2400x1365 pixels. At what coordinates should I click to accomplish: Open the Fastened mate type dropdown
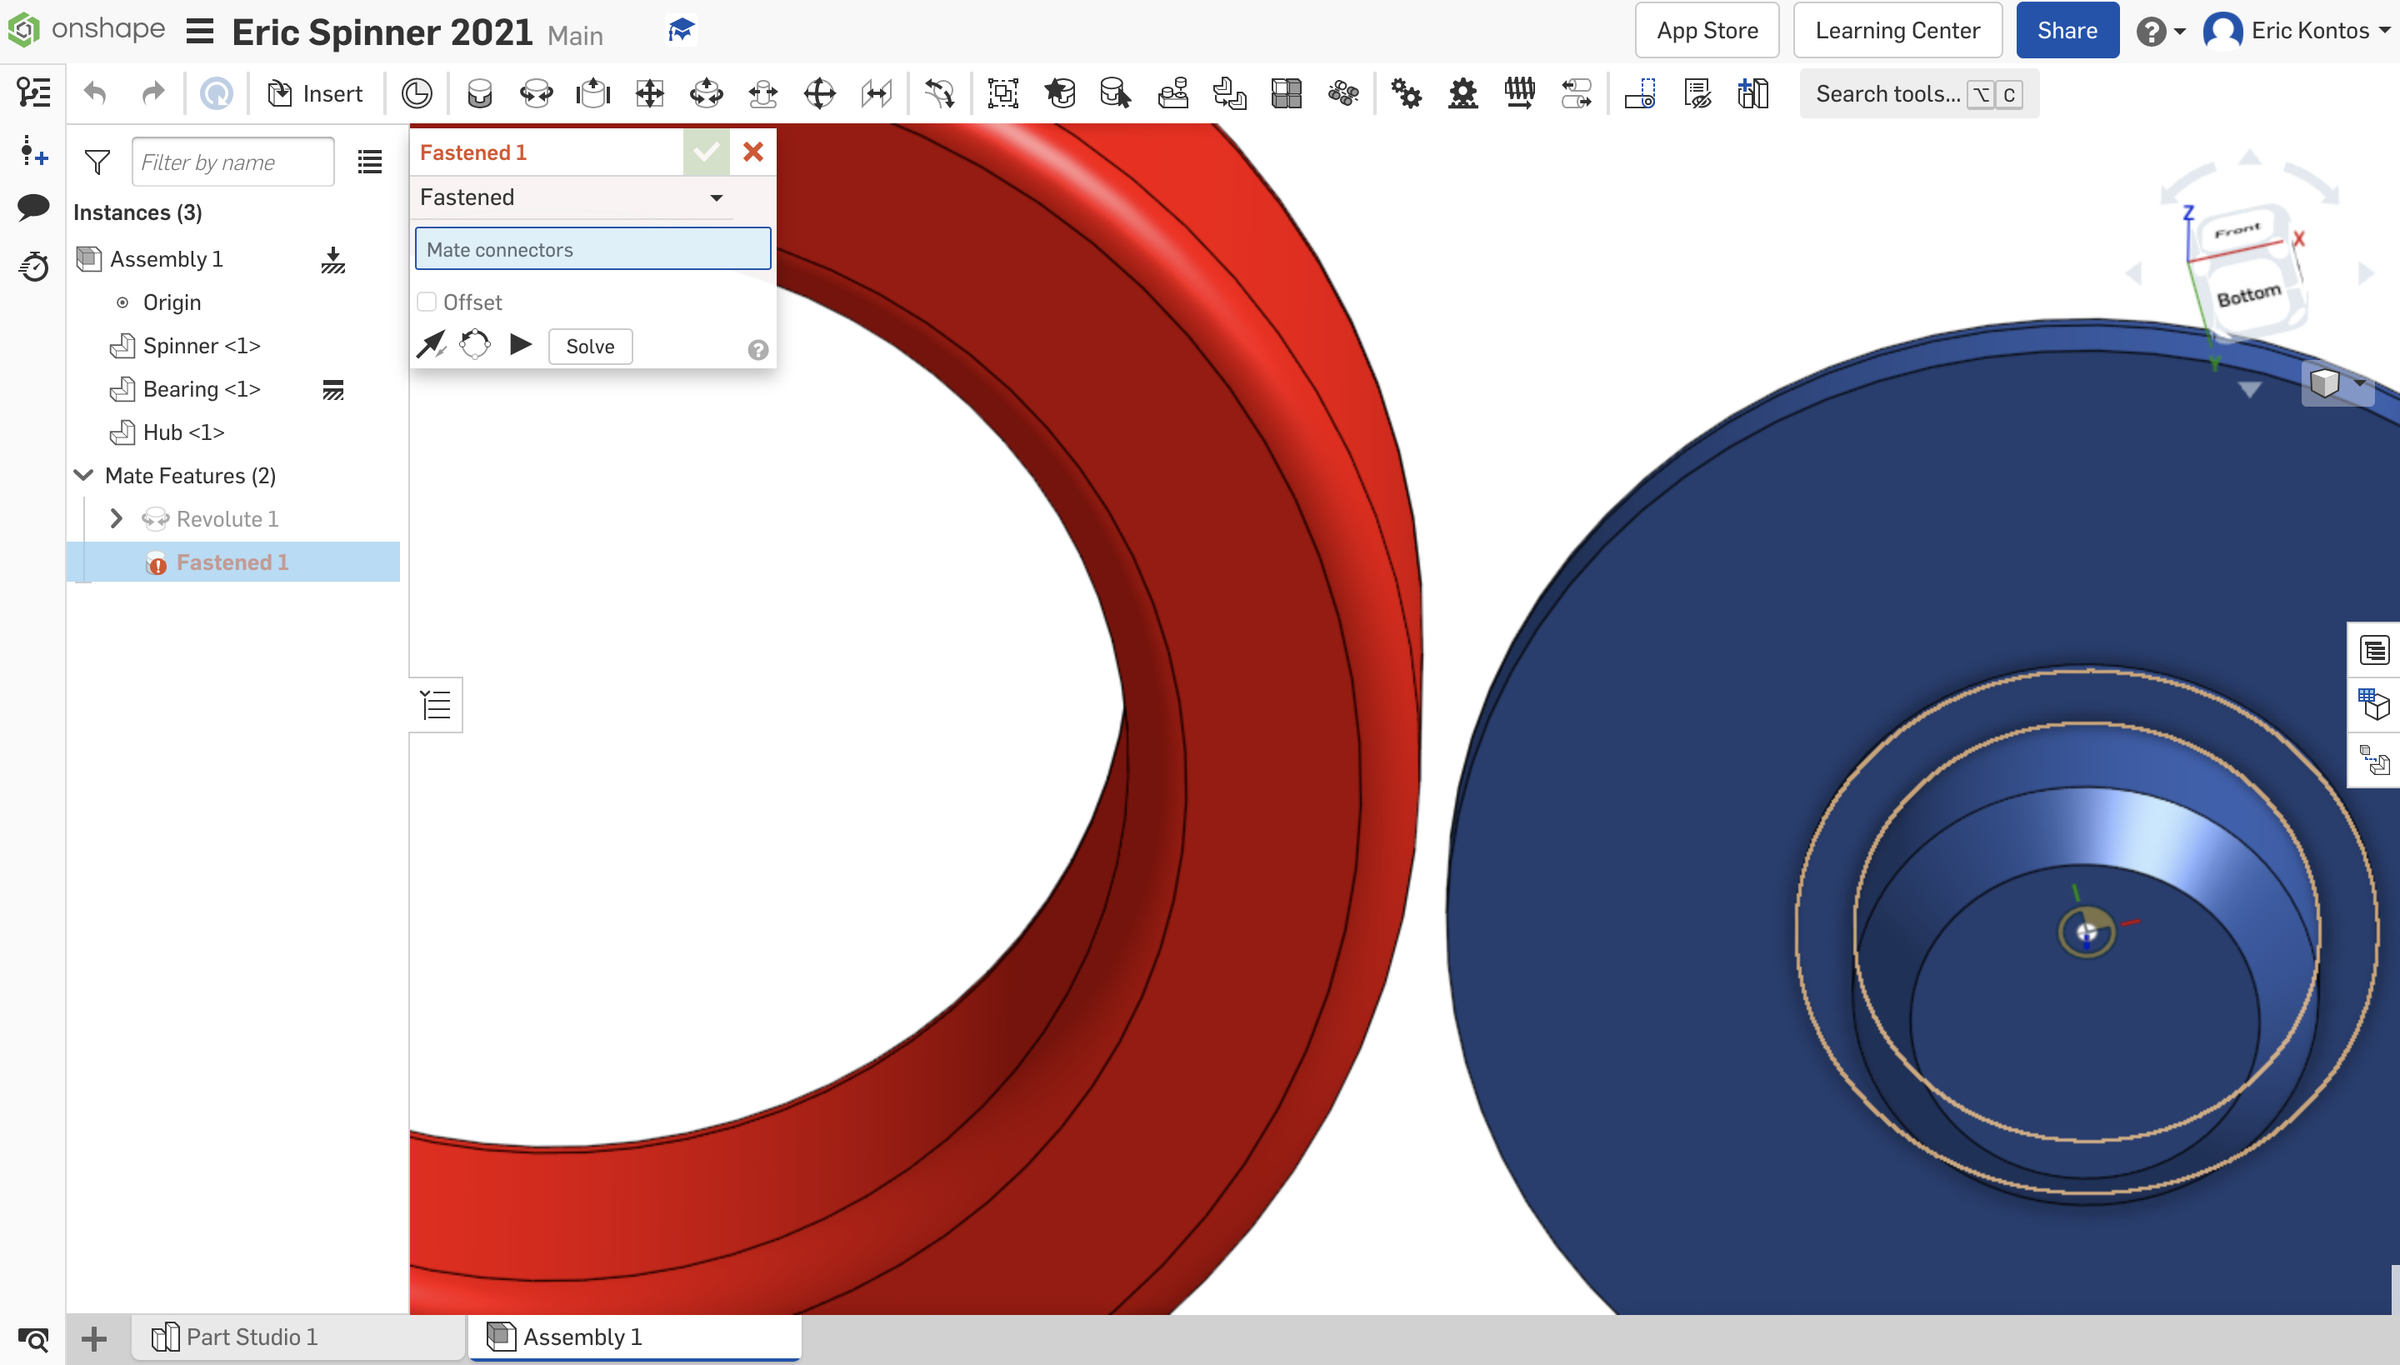click(x=715, y=197)
